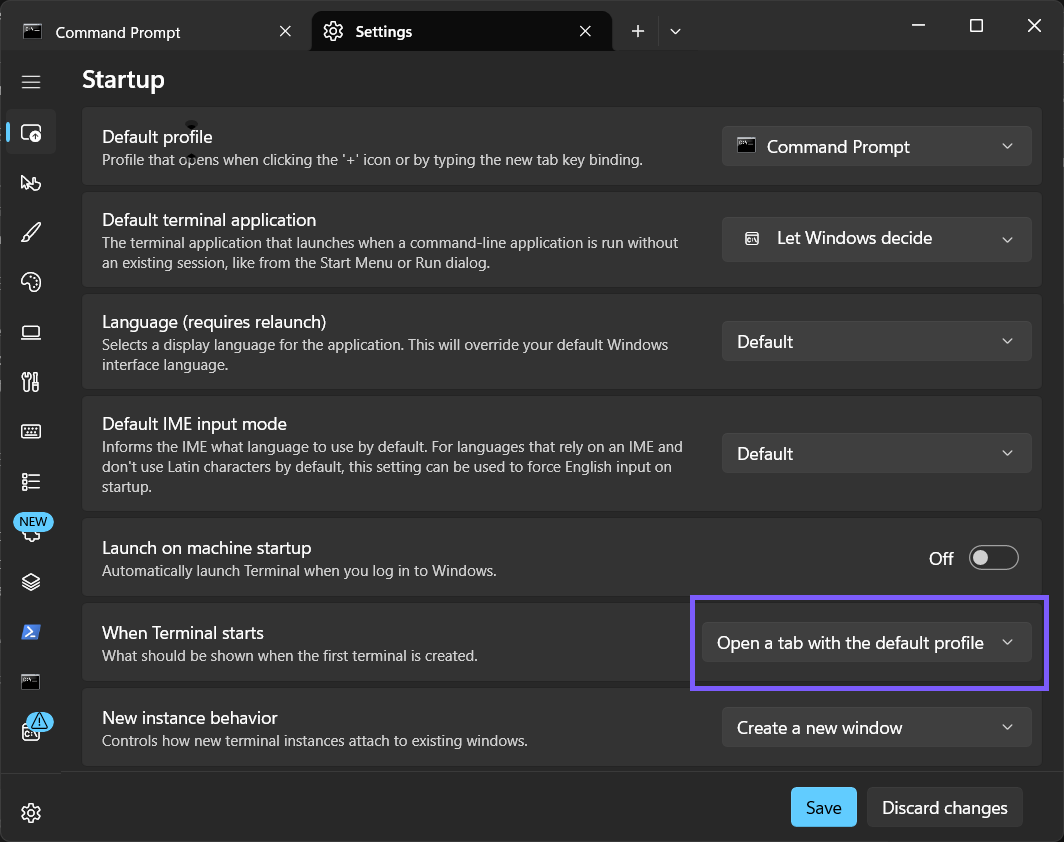Minimize the Terminal window
Viewport: 1064px width, 842px height.
(x=918, y=26)
